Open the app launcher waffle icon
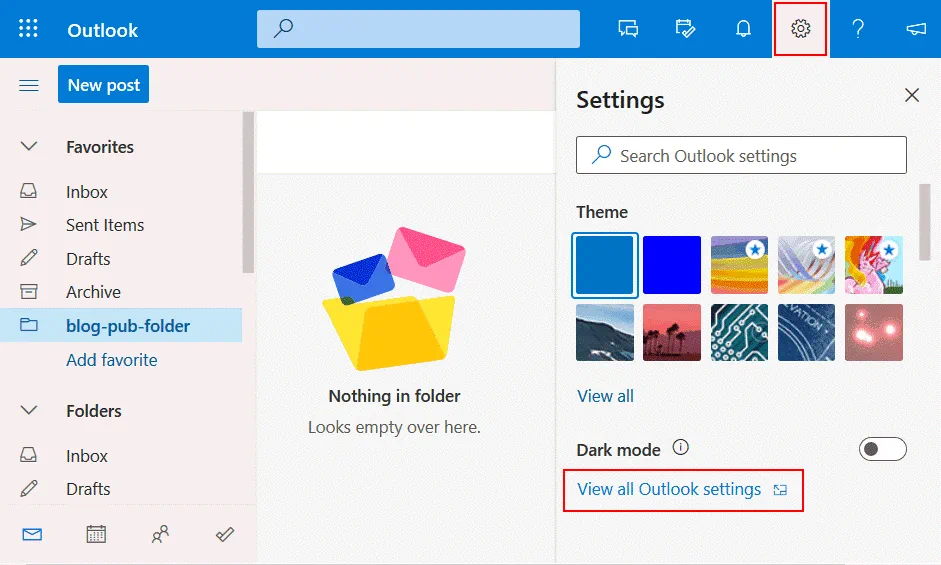The image size is (941, 565). coord(28,29)
